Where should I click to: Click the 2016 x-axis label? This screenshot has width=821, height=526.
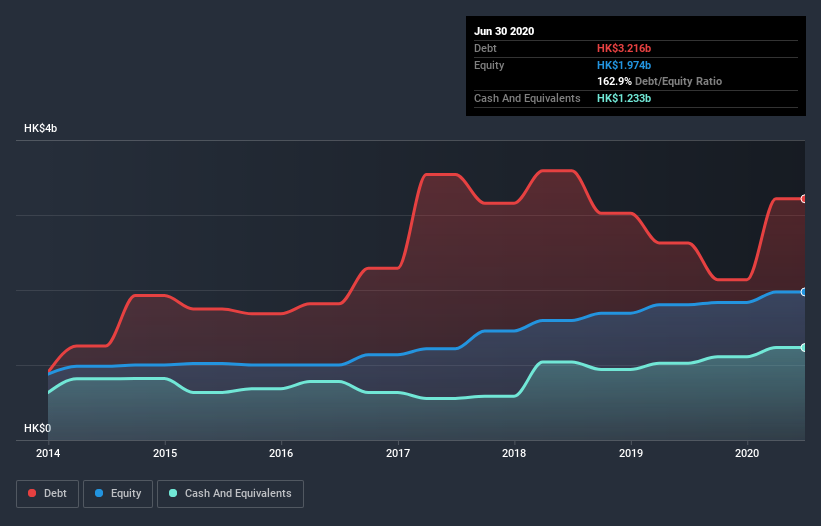(281, 453)
